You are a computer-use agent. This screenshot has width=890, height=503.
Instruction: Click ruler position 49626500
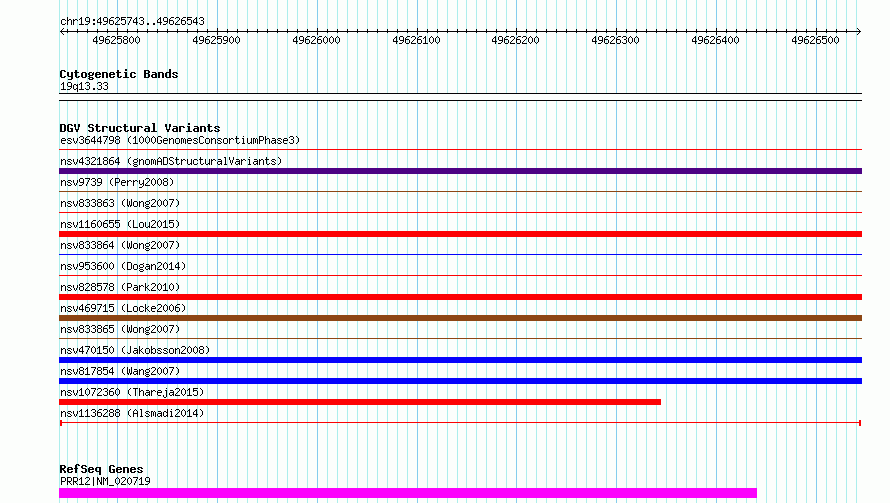click(815, 40)
